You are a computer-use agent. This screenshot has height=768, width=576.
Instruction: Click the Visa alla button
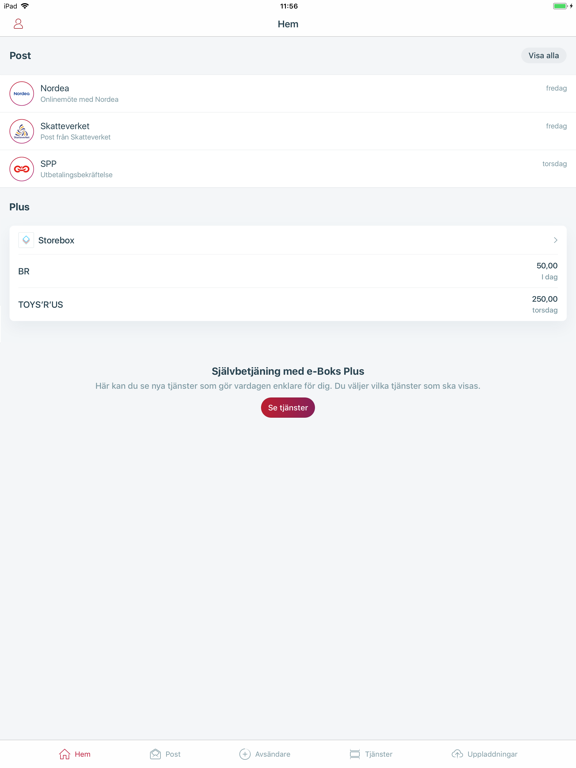543,55
